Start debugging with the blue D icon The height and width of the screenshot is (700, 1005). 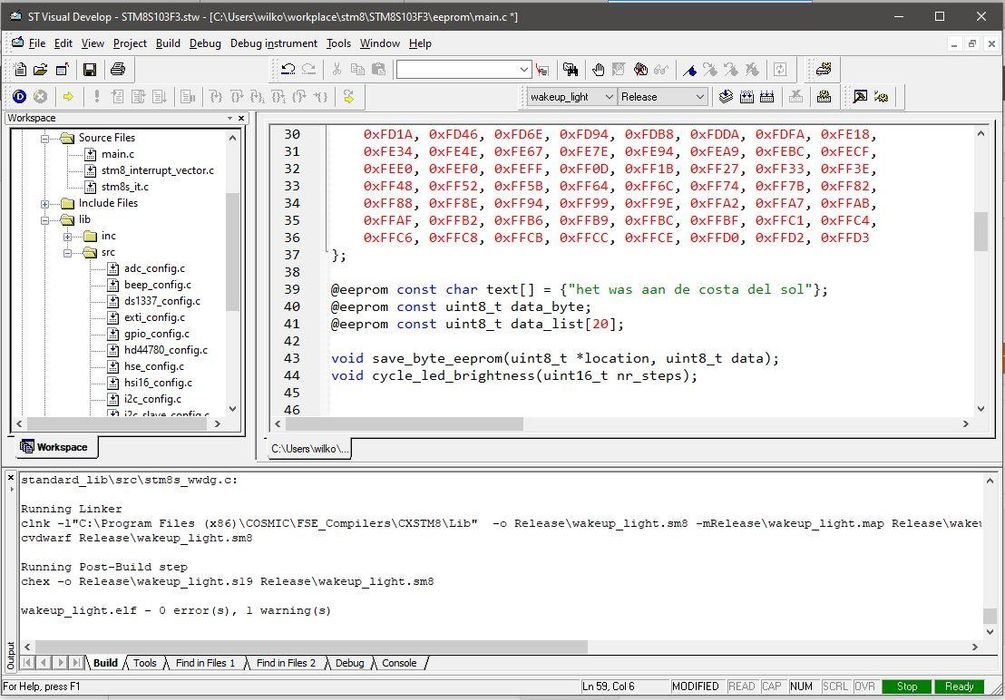19,97
